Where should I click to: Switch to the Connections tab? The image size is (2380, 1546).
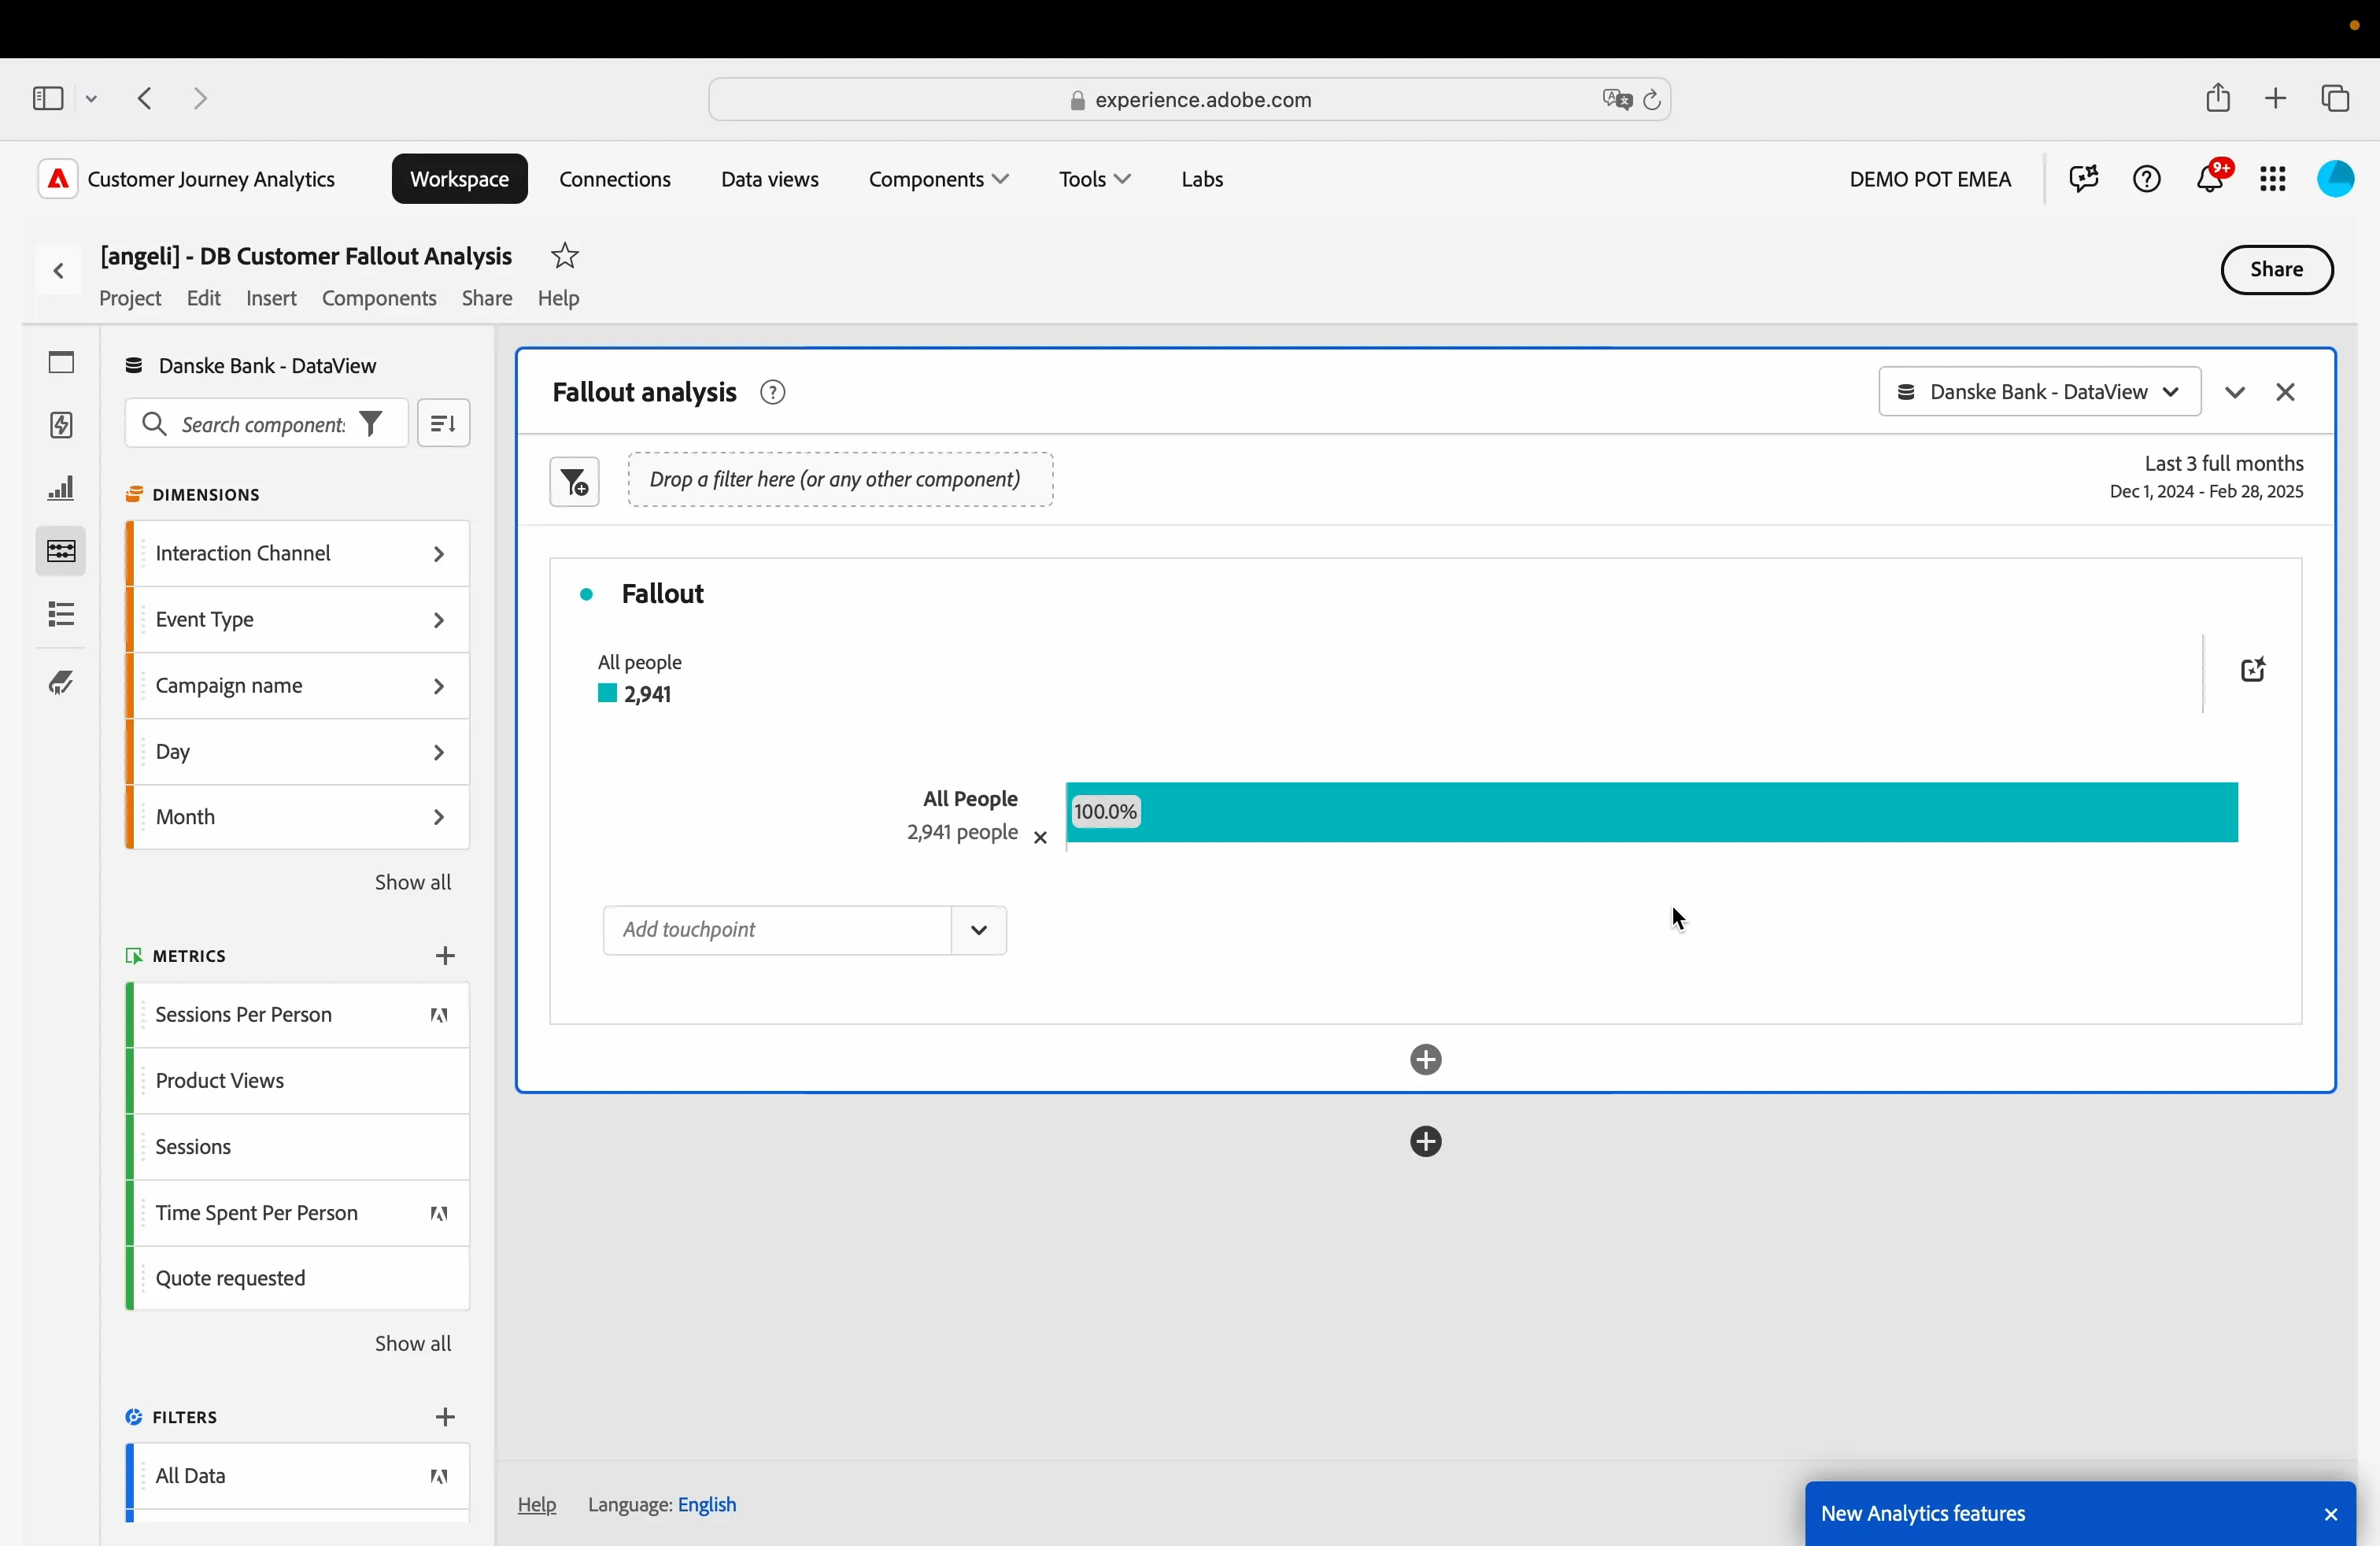(615, 179)
